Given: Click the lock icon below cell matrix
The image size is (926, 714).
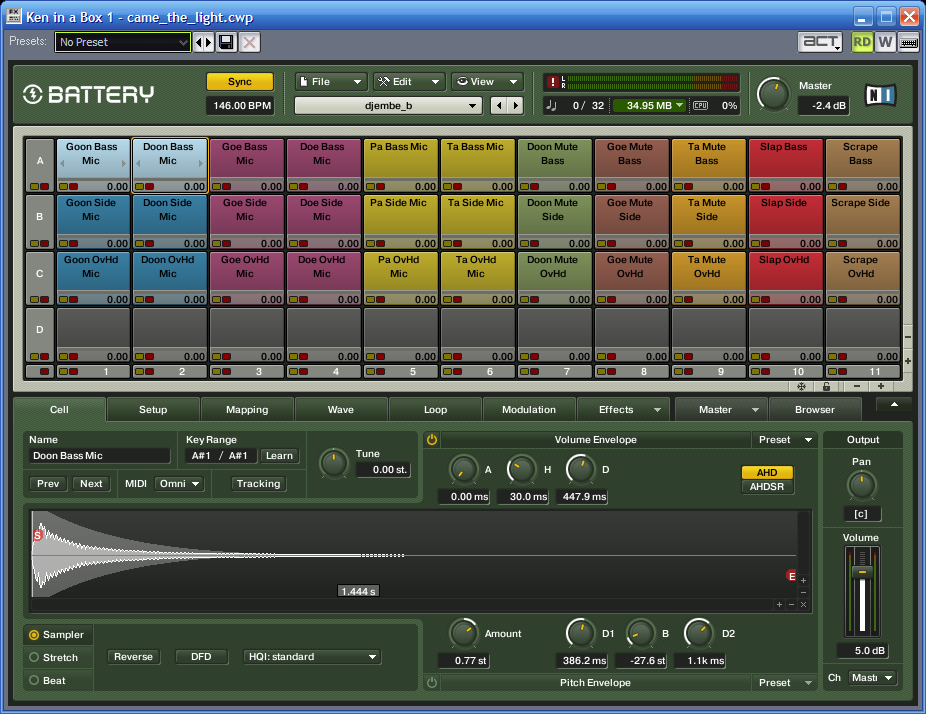Looking at the screenshot, I should click(x=826, y=386).
